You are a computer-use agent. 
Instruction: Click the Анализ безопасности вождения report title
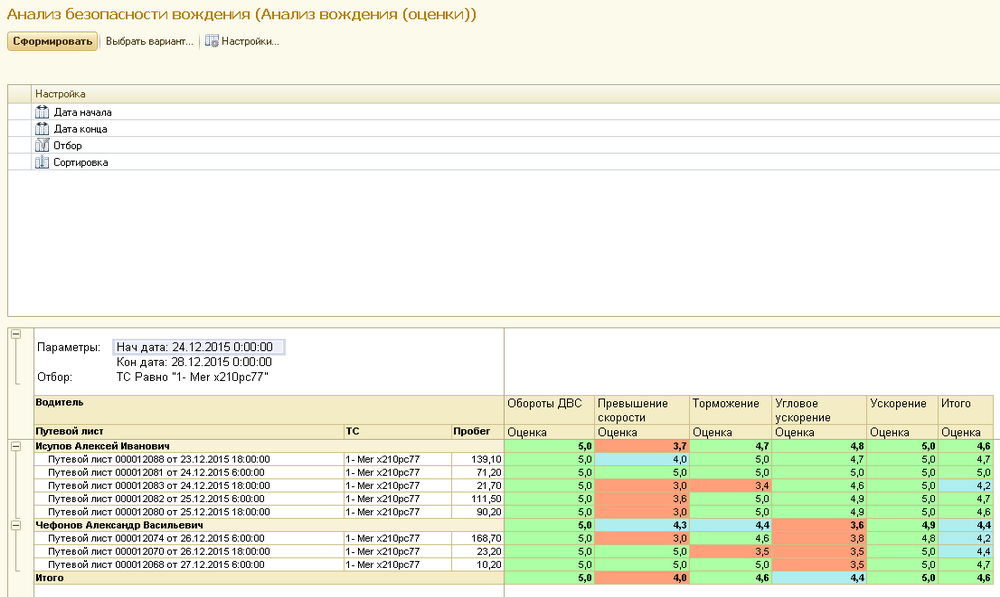pos(242,14)
